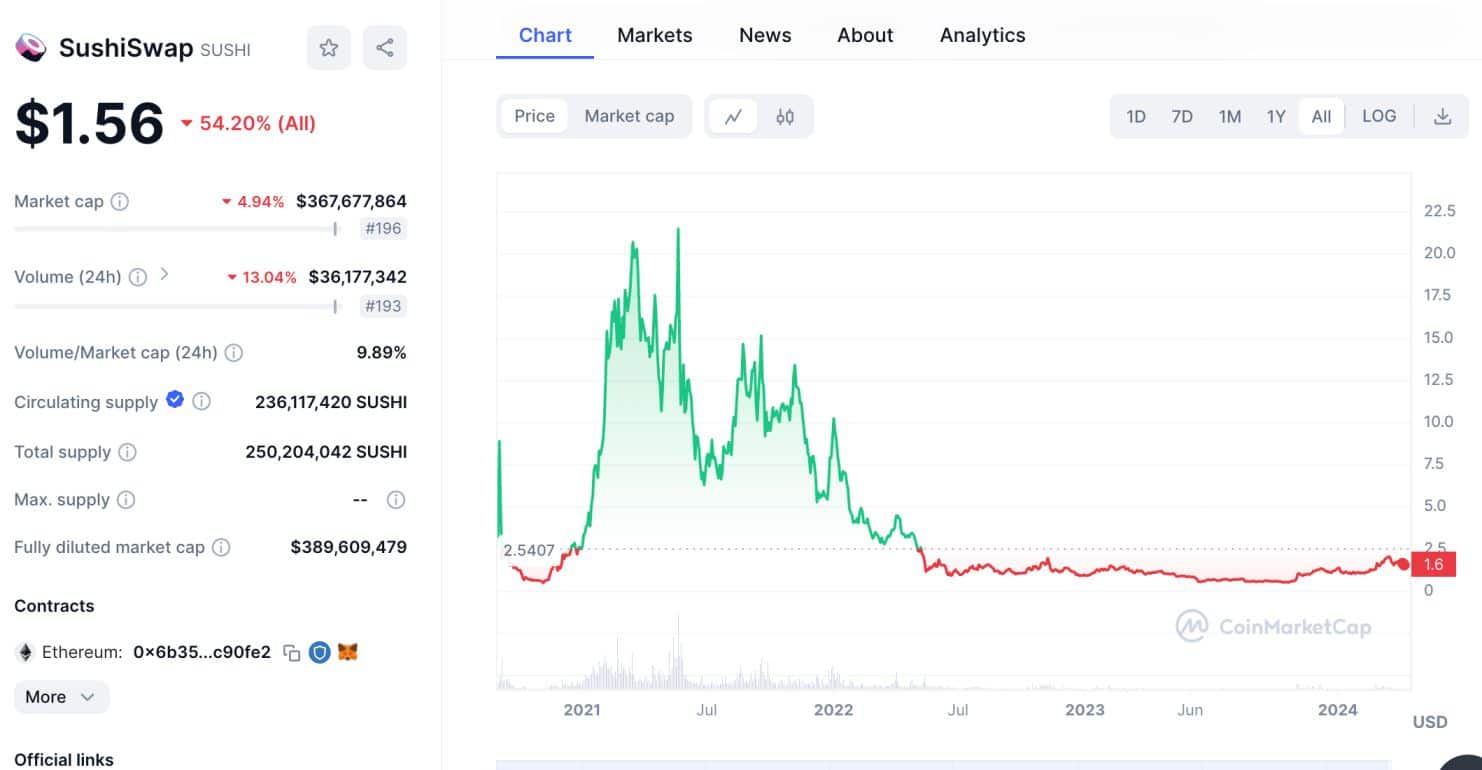The width and height of the screenshot is (1482, 770).
Task: Click the Official links heading
Action: click(x=64, y=760)
